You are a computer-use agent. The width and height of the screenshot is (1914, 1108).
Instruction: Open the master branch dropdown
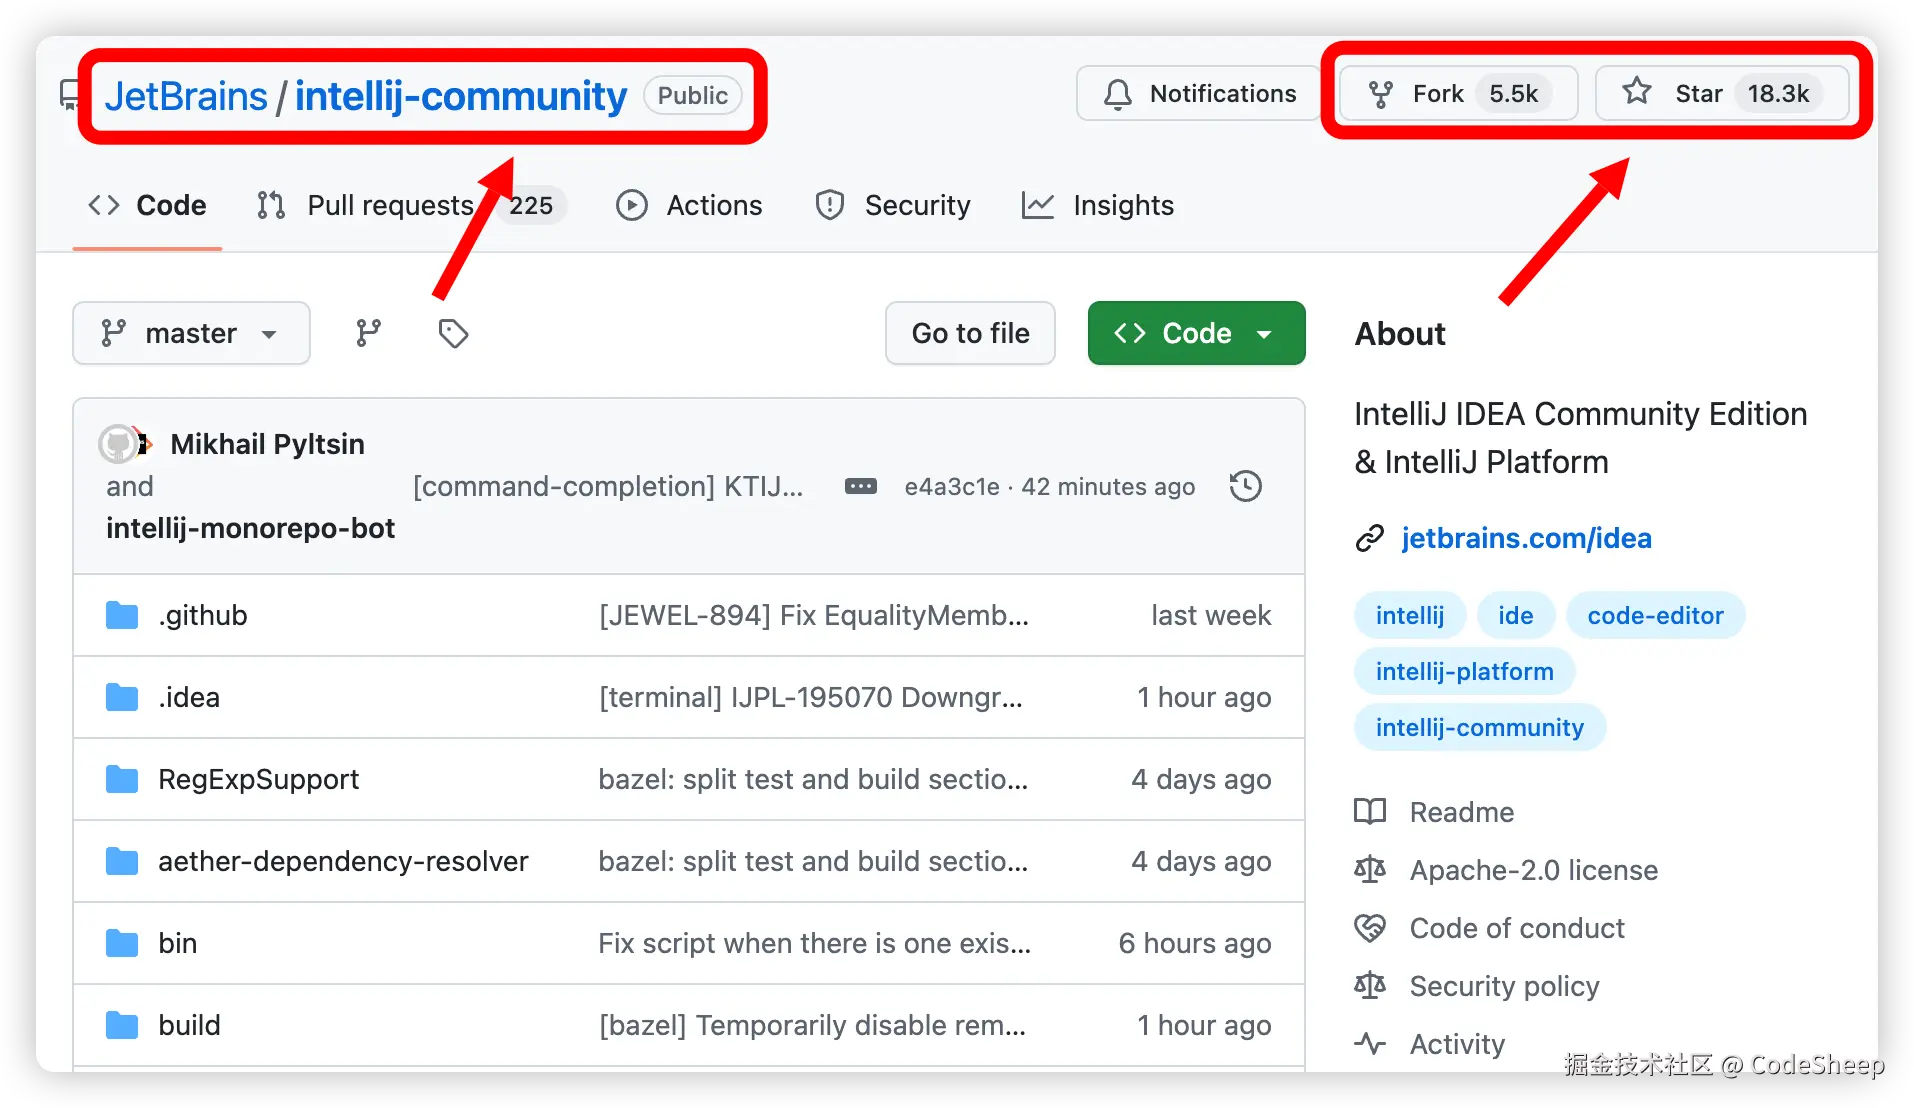pos(191,333)
